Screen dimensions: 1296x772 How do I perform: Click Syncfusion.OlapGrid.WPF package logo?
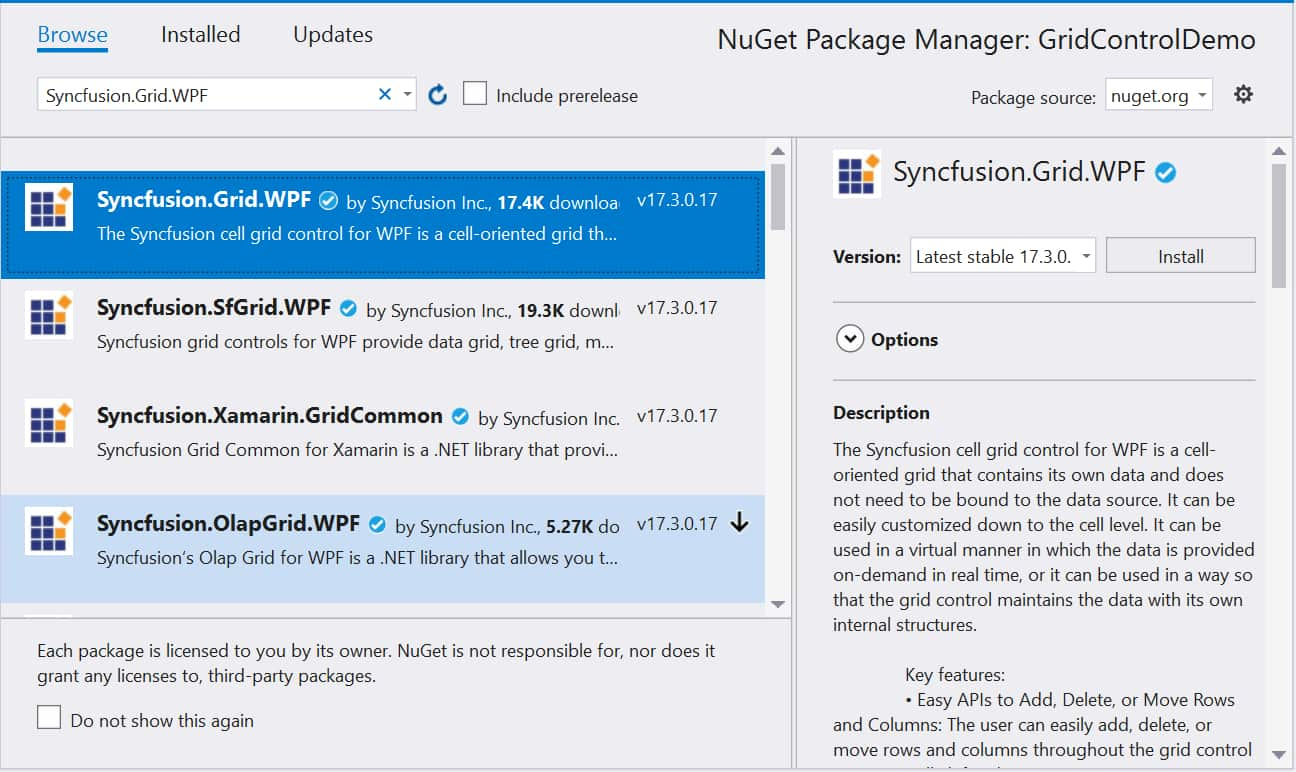[49, 531]
